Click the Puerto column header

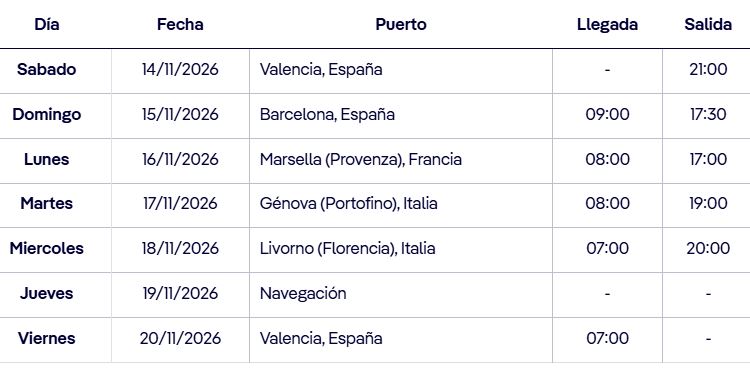point(401,24)
